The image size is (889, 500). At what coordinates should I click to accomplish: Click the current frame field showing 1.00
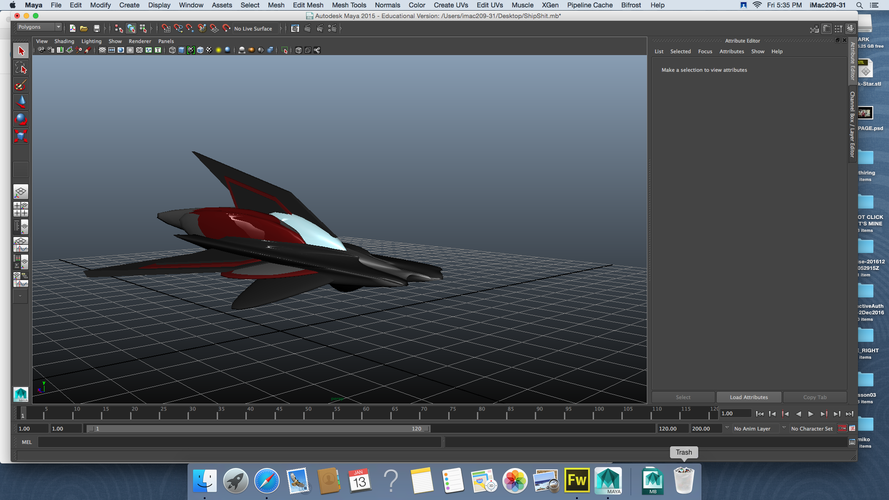point(735,414)
